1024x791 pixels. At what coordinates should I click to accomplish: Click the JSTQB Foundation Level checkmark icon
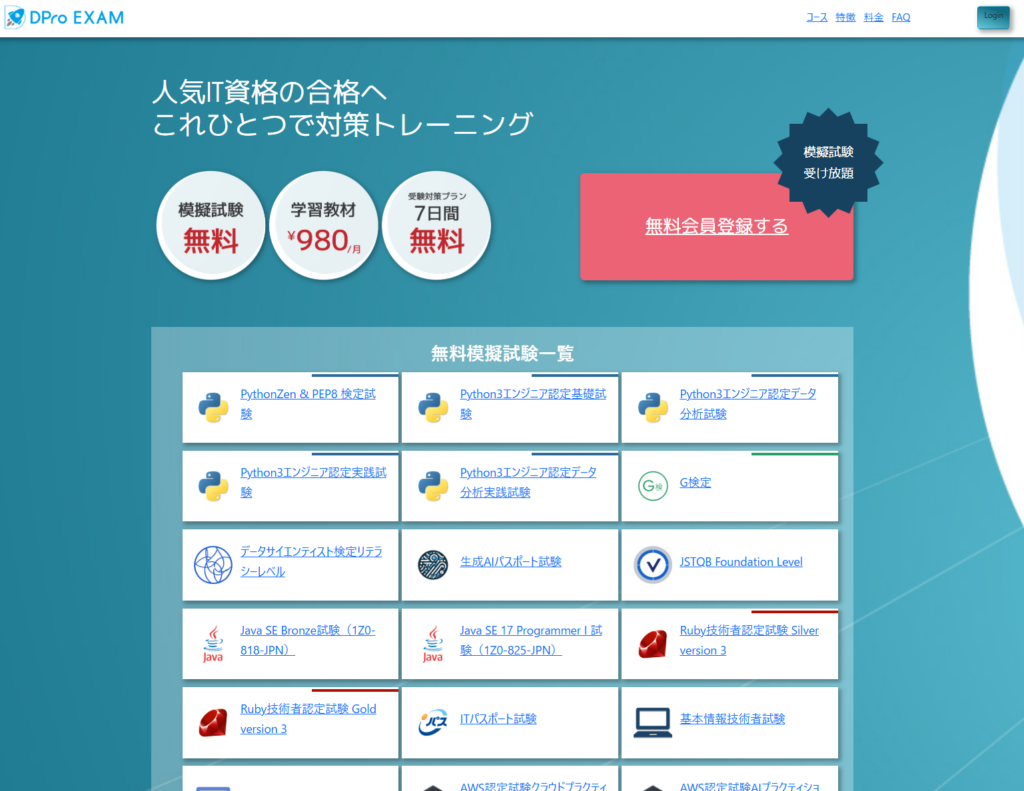point(652,565)
